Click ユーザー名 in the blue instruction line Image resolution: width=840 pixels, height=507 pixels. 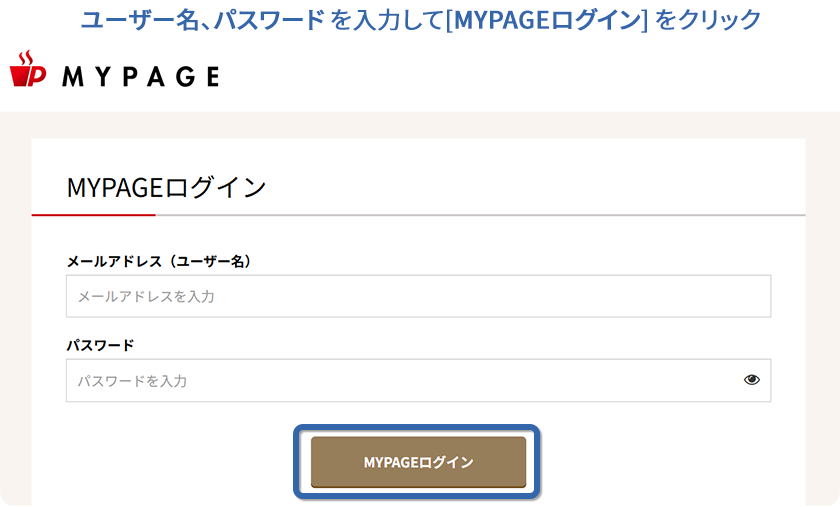(x=140, y=20)
